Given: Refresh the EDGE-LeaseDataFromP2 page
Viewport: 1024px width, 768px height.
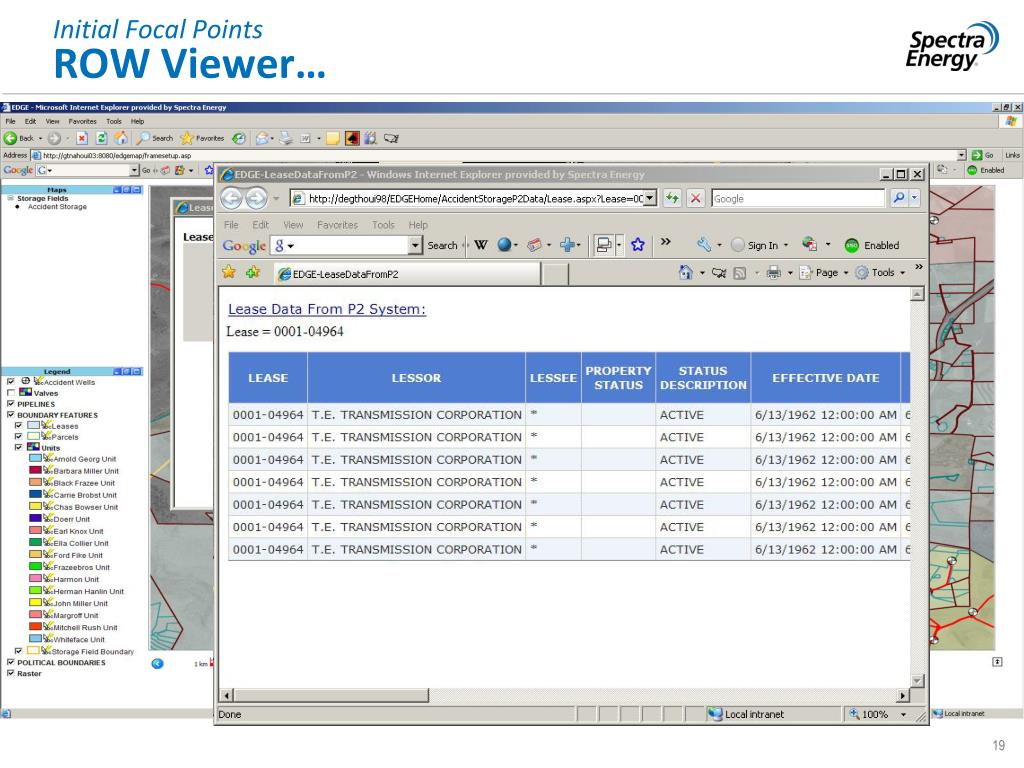Looking at the screenshot, I should point(672,199).
